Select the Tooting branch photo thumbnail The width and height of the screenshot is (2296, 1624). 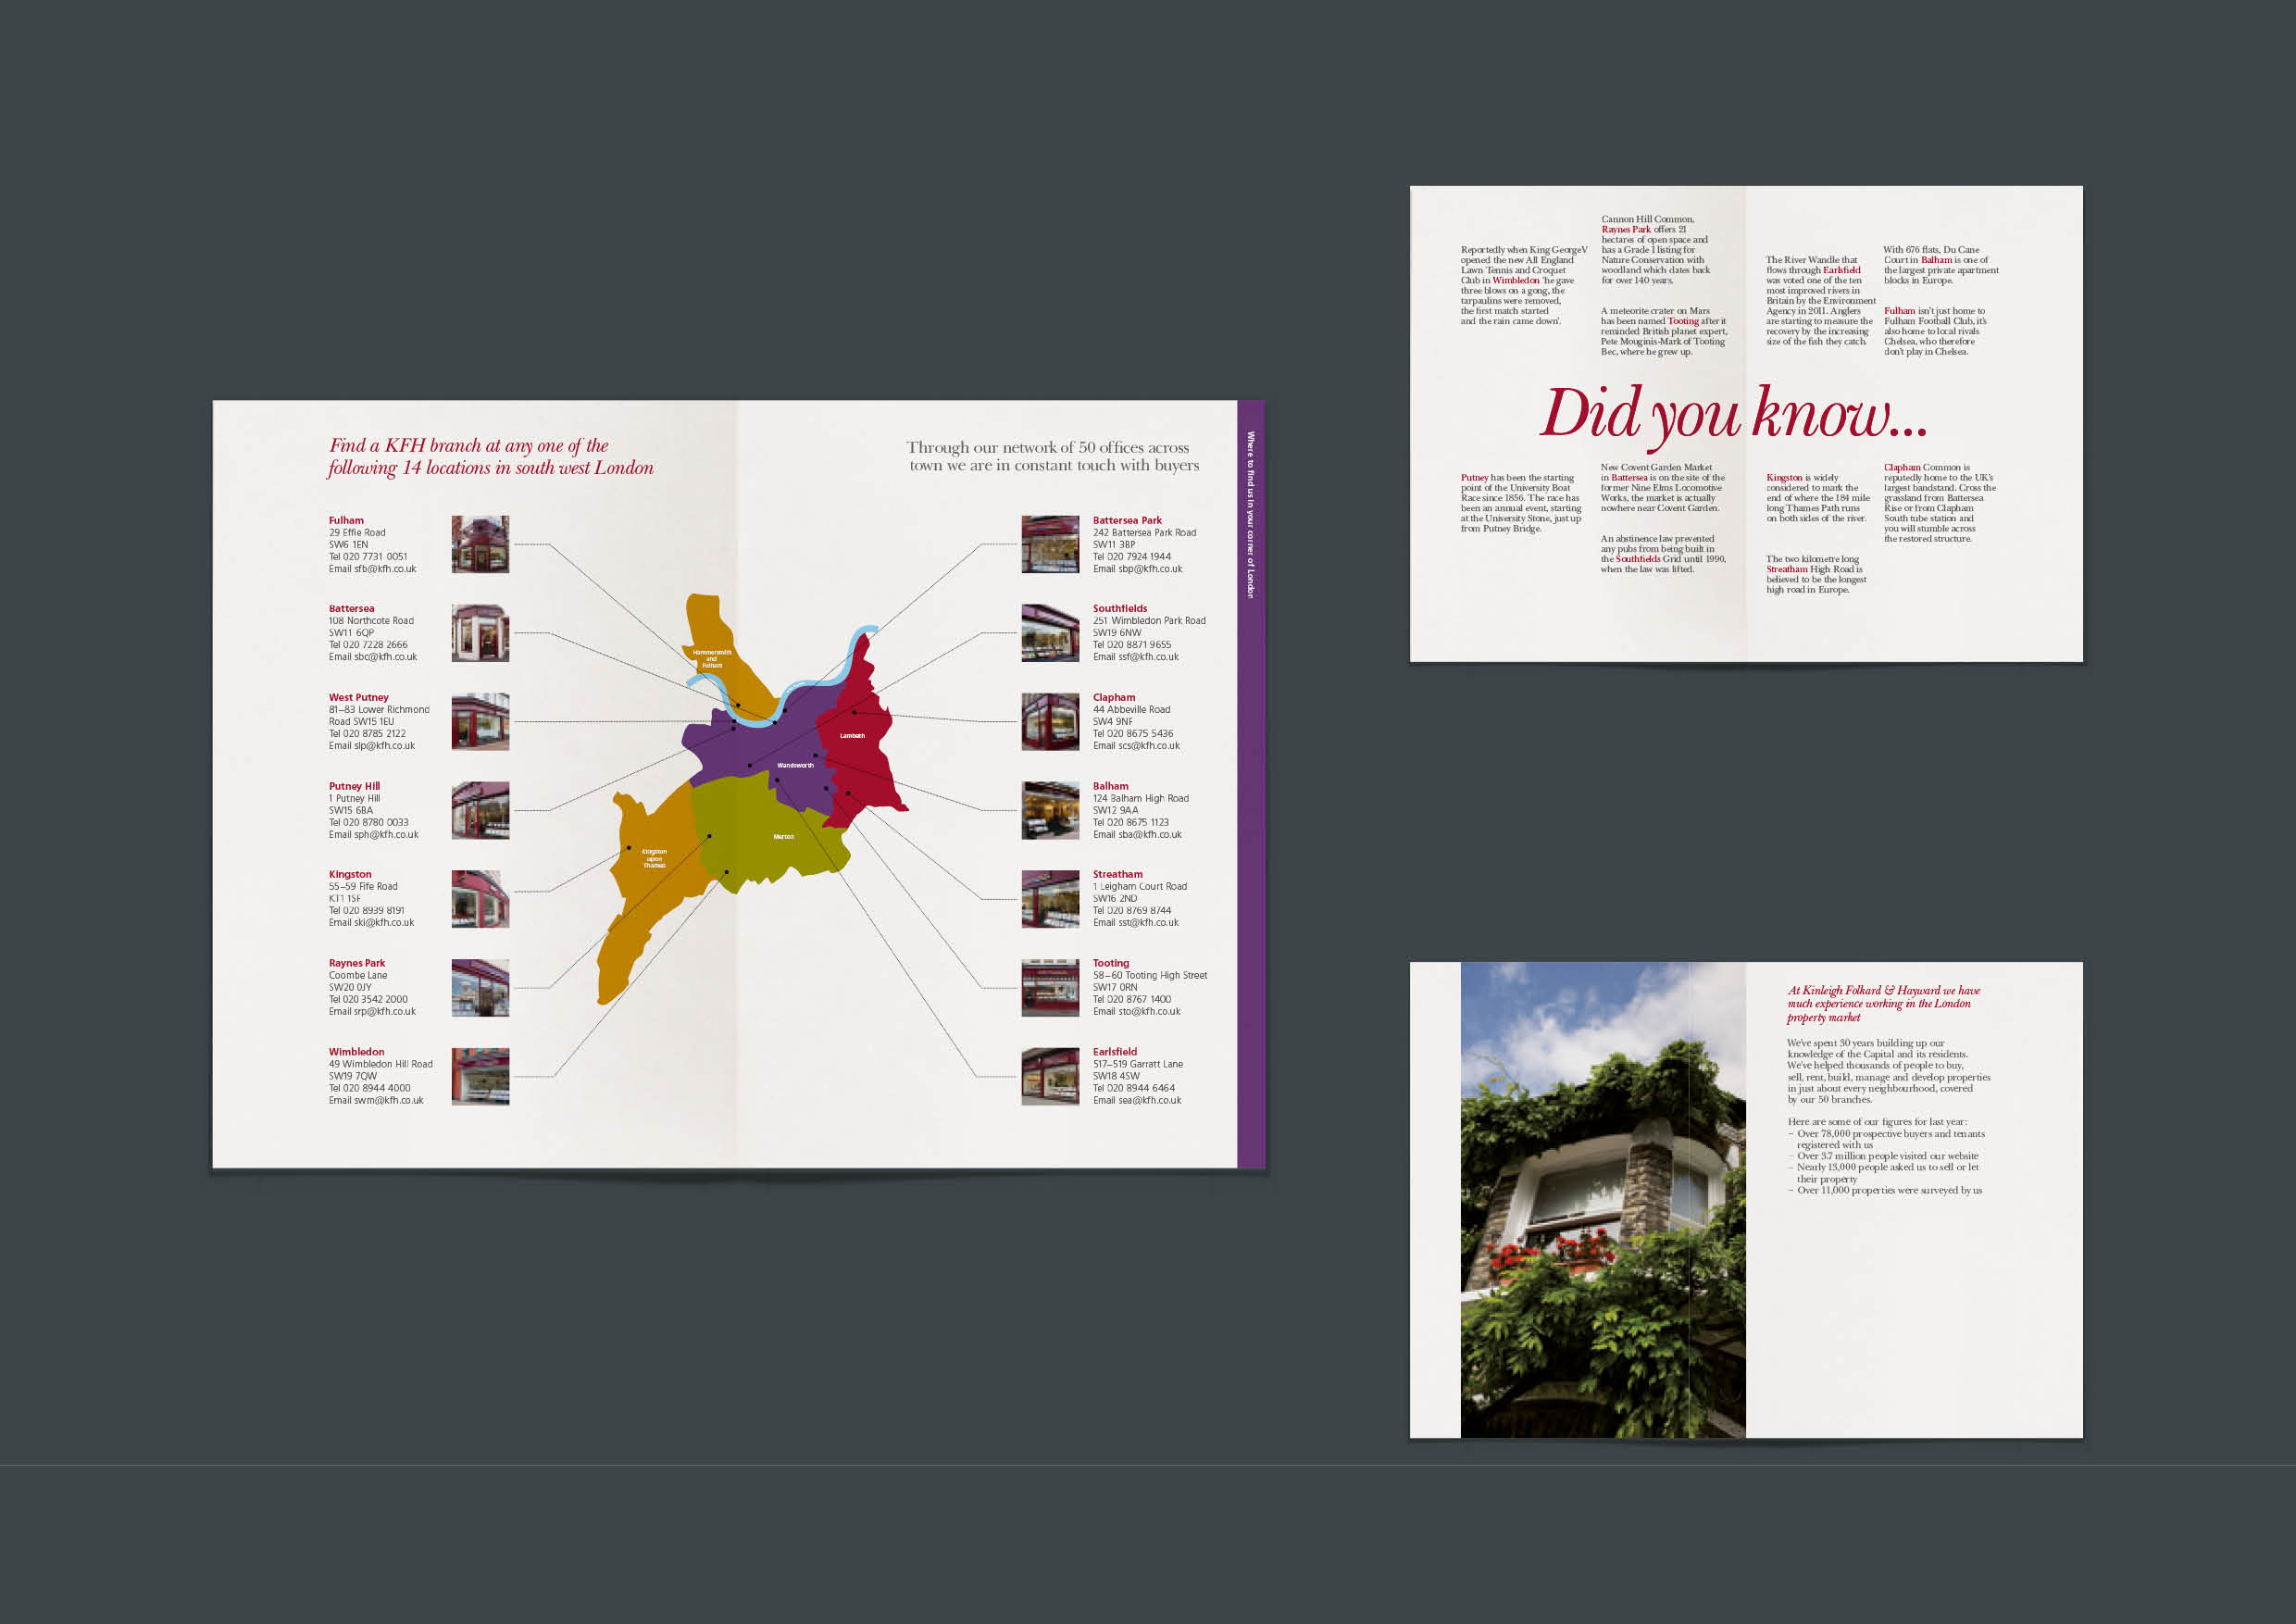pos(1050,987)
